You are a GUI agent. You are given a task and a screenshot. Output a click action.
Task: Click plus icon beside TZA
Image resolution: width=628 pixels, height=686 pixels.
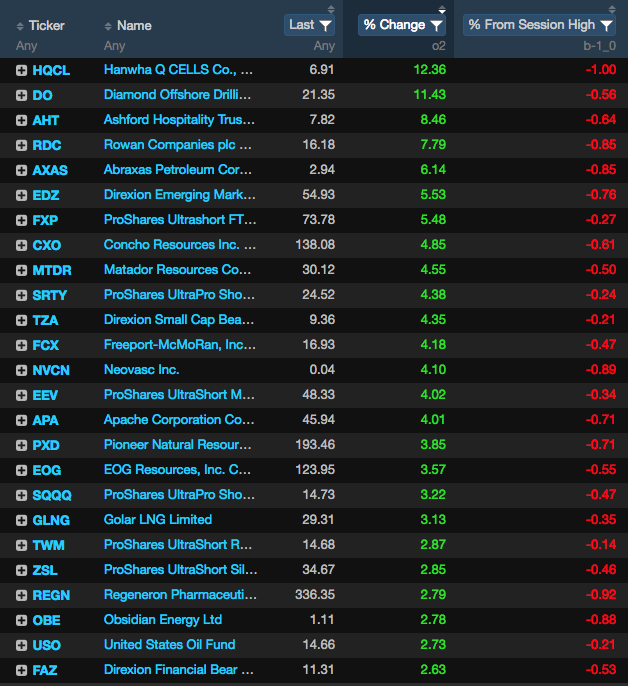coord(21,320)
